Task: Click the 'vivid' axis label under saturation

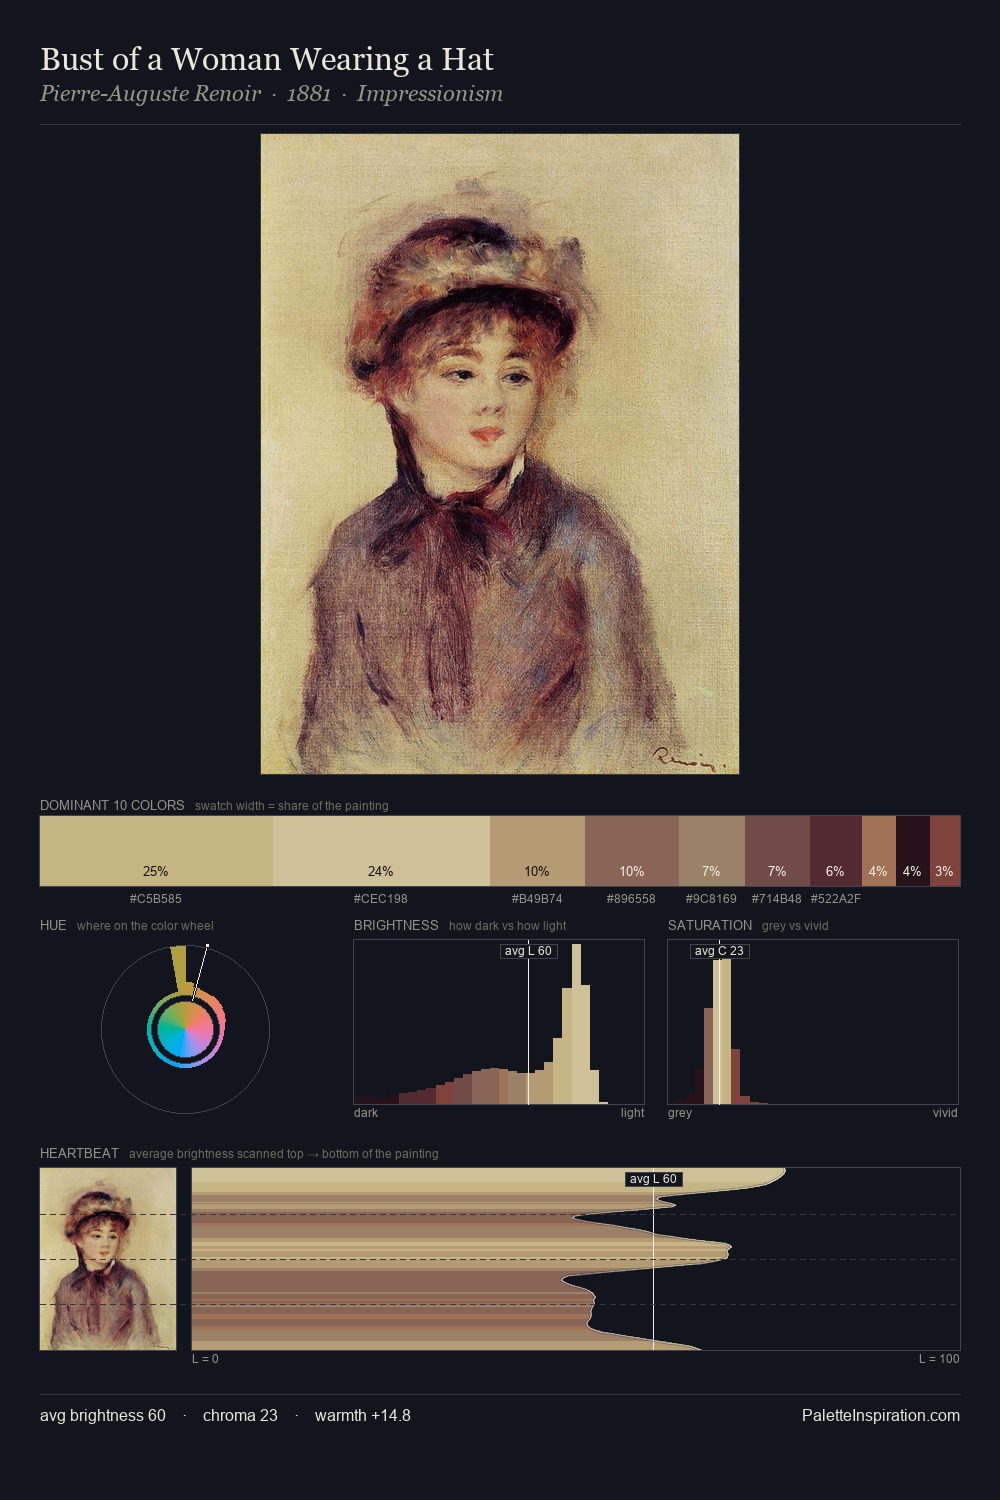Action: pos(945,1113)
